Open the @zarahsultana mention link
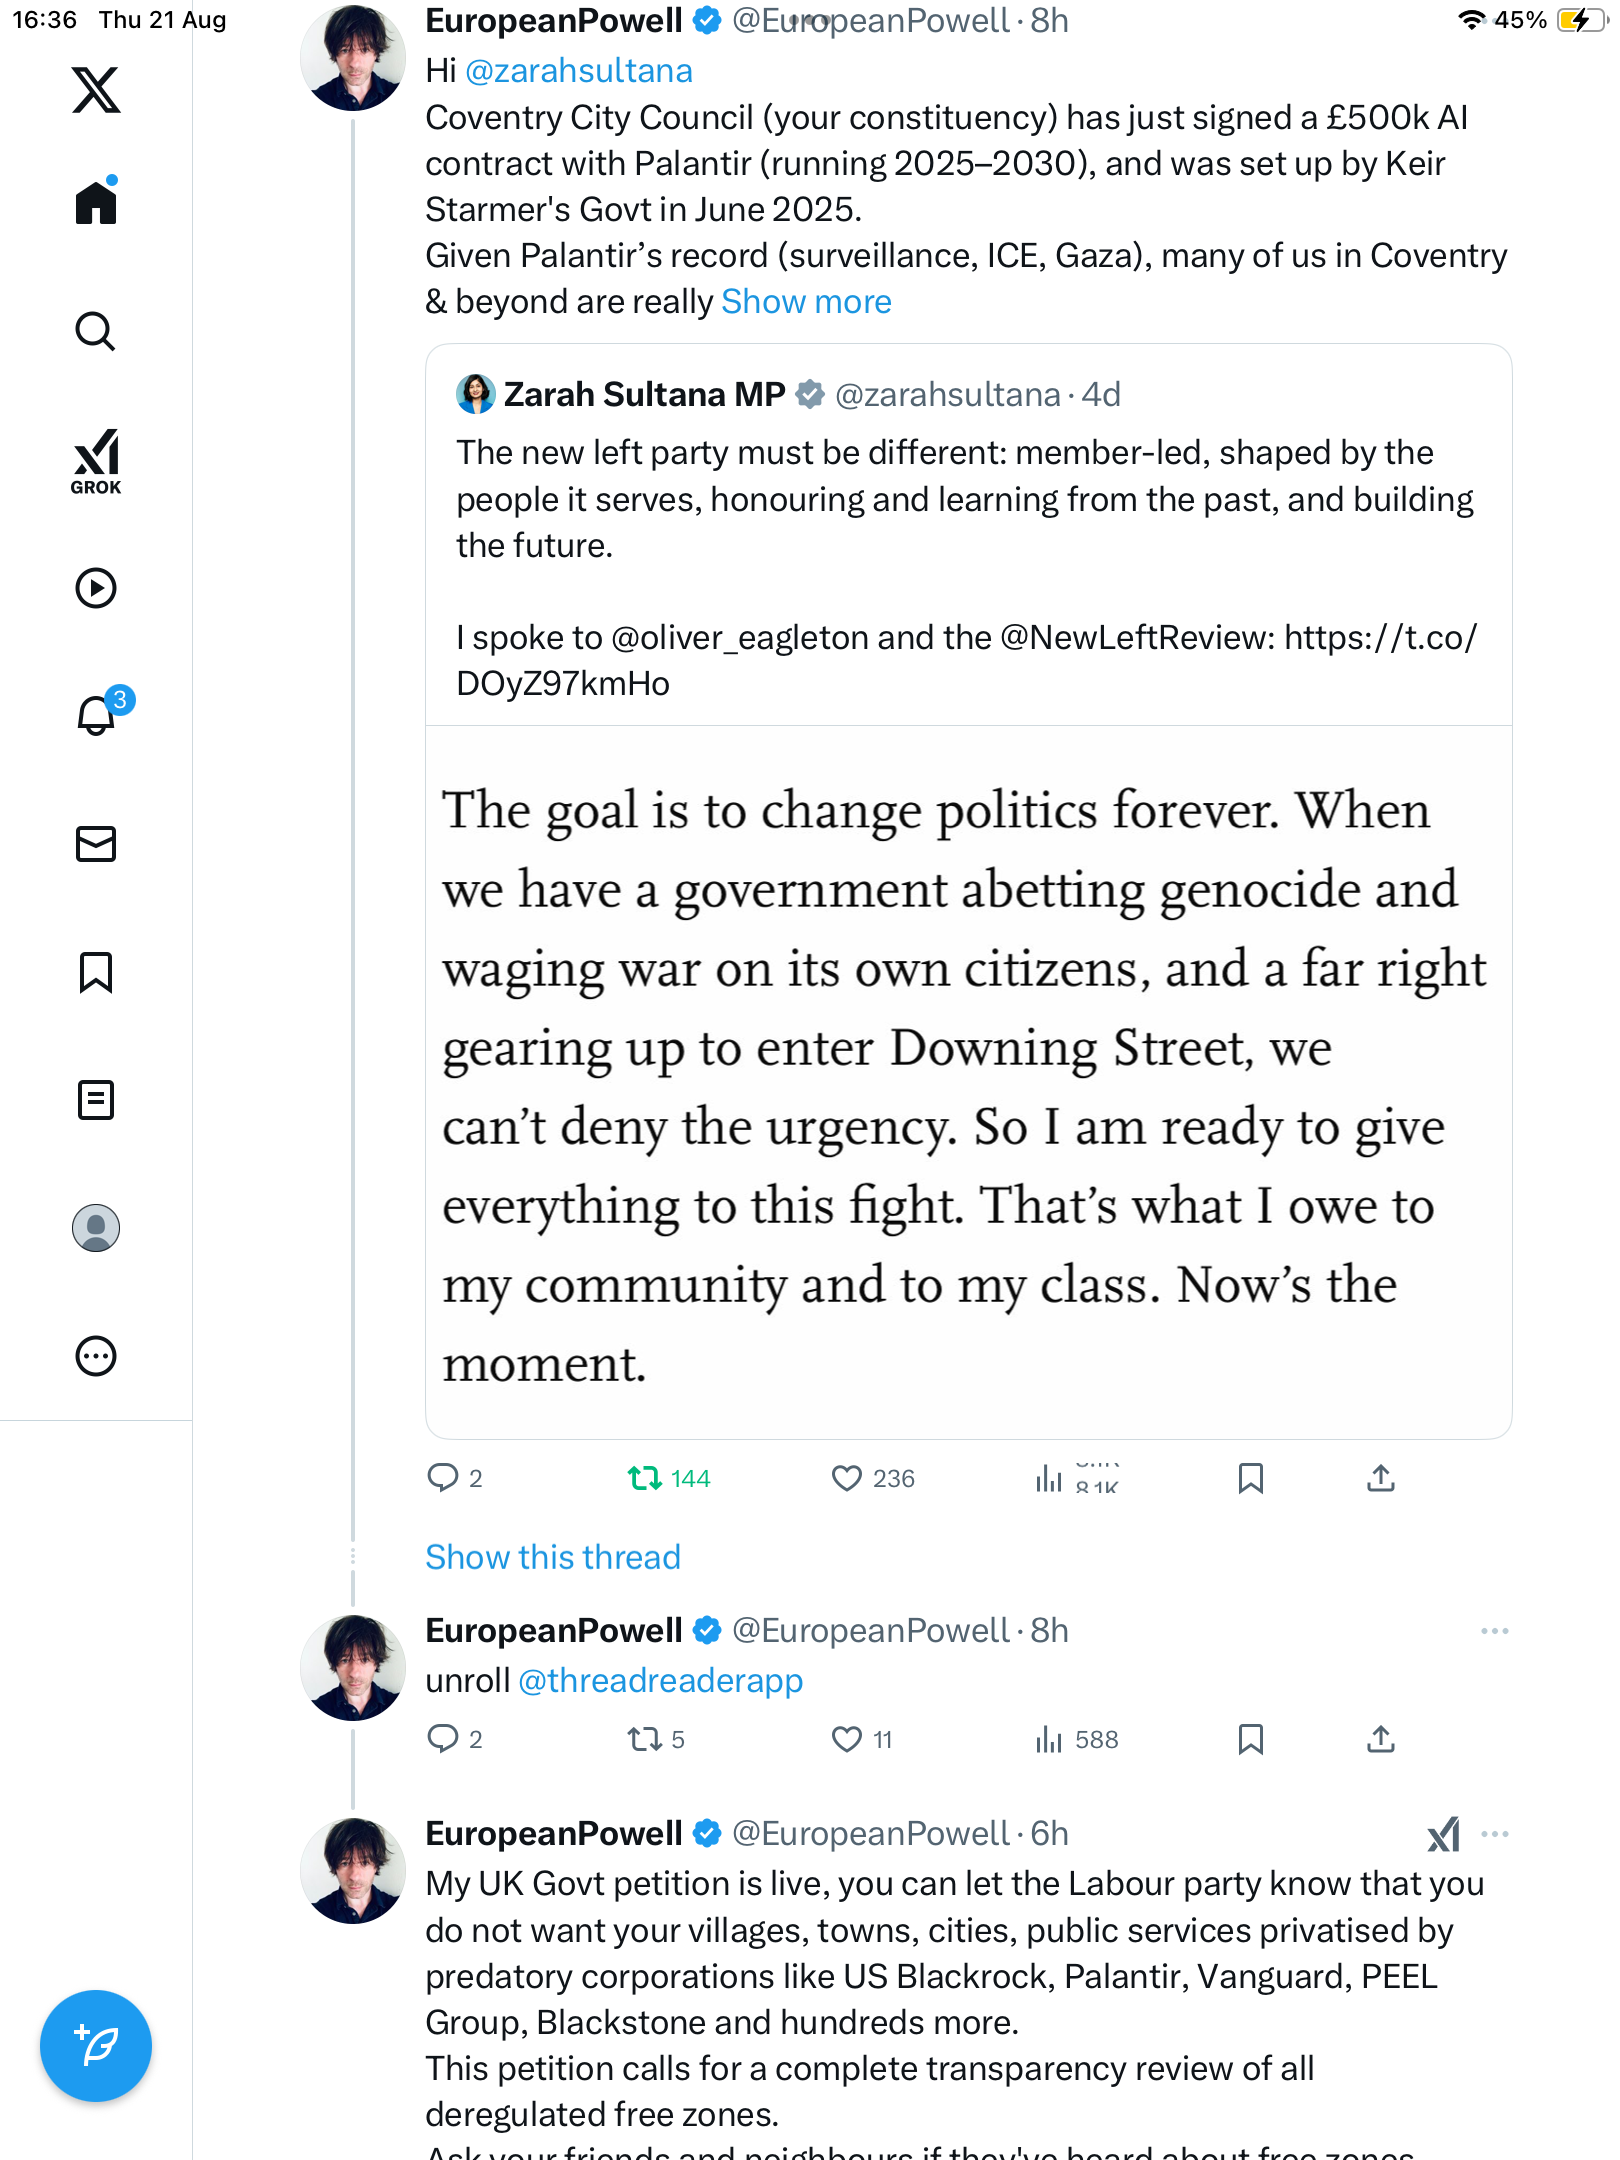The width and height of the screenshot is (1620, 2160). [x=578, y=70]
